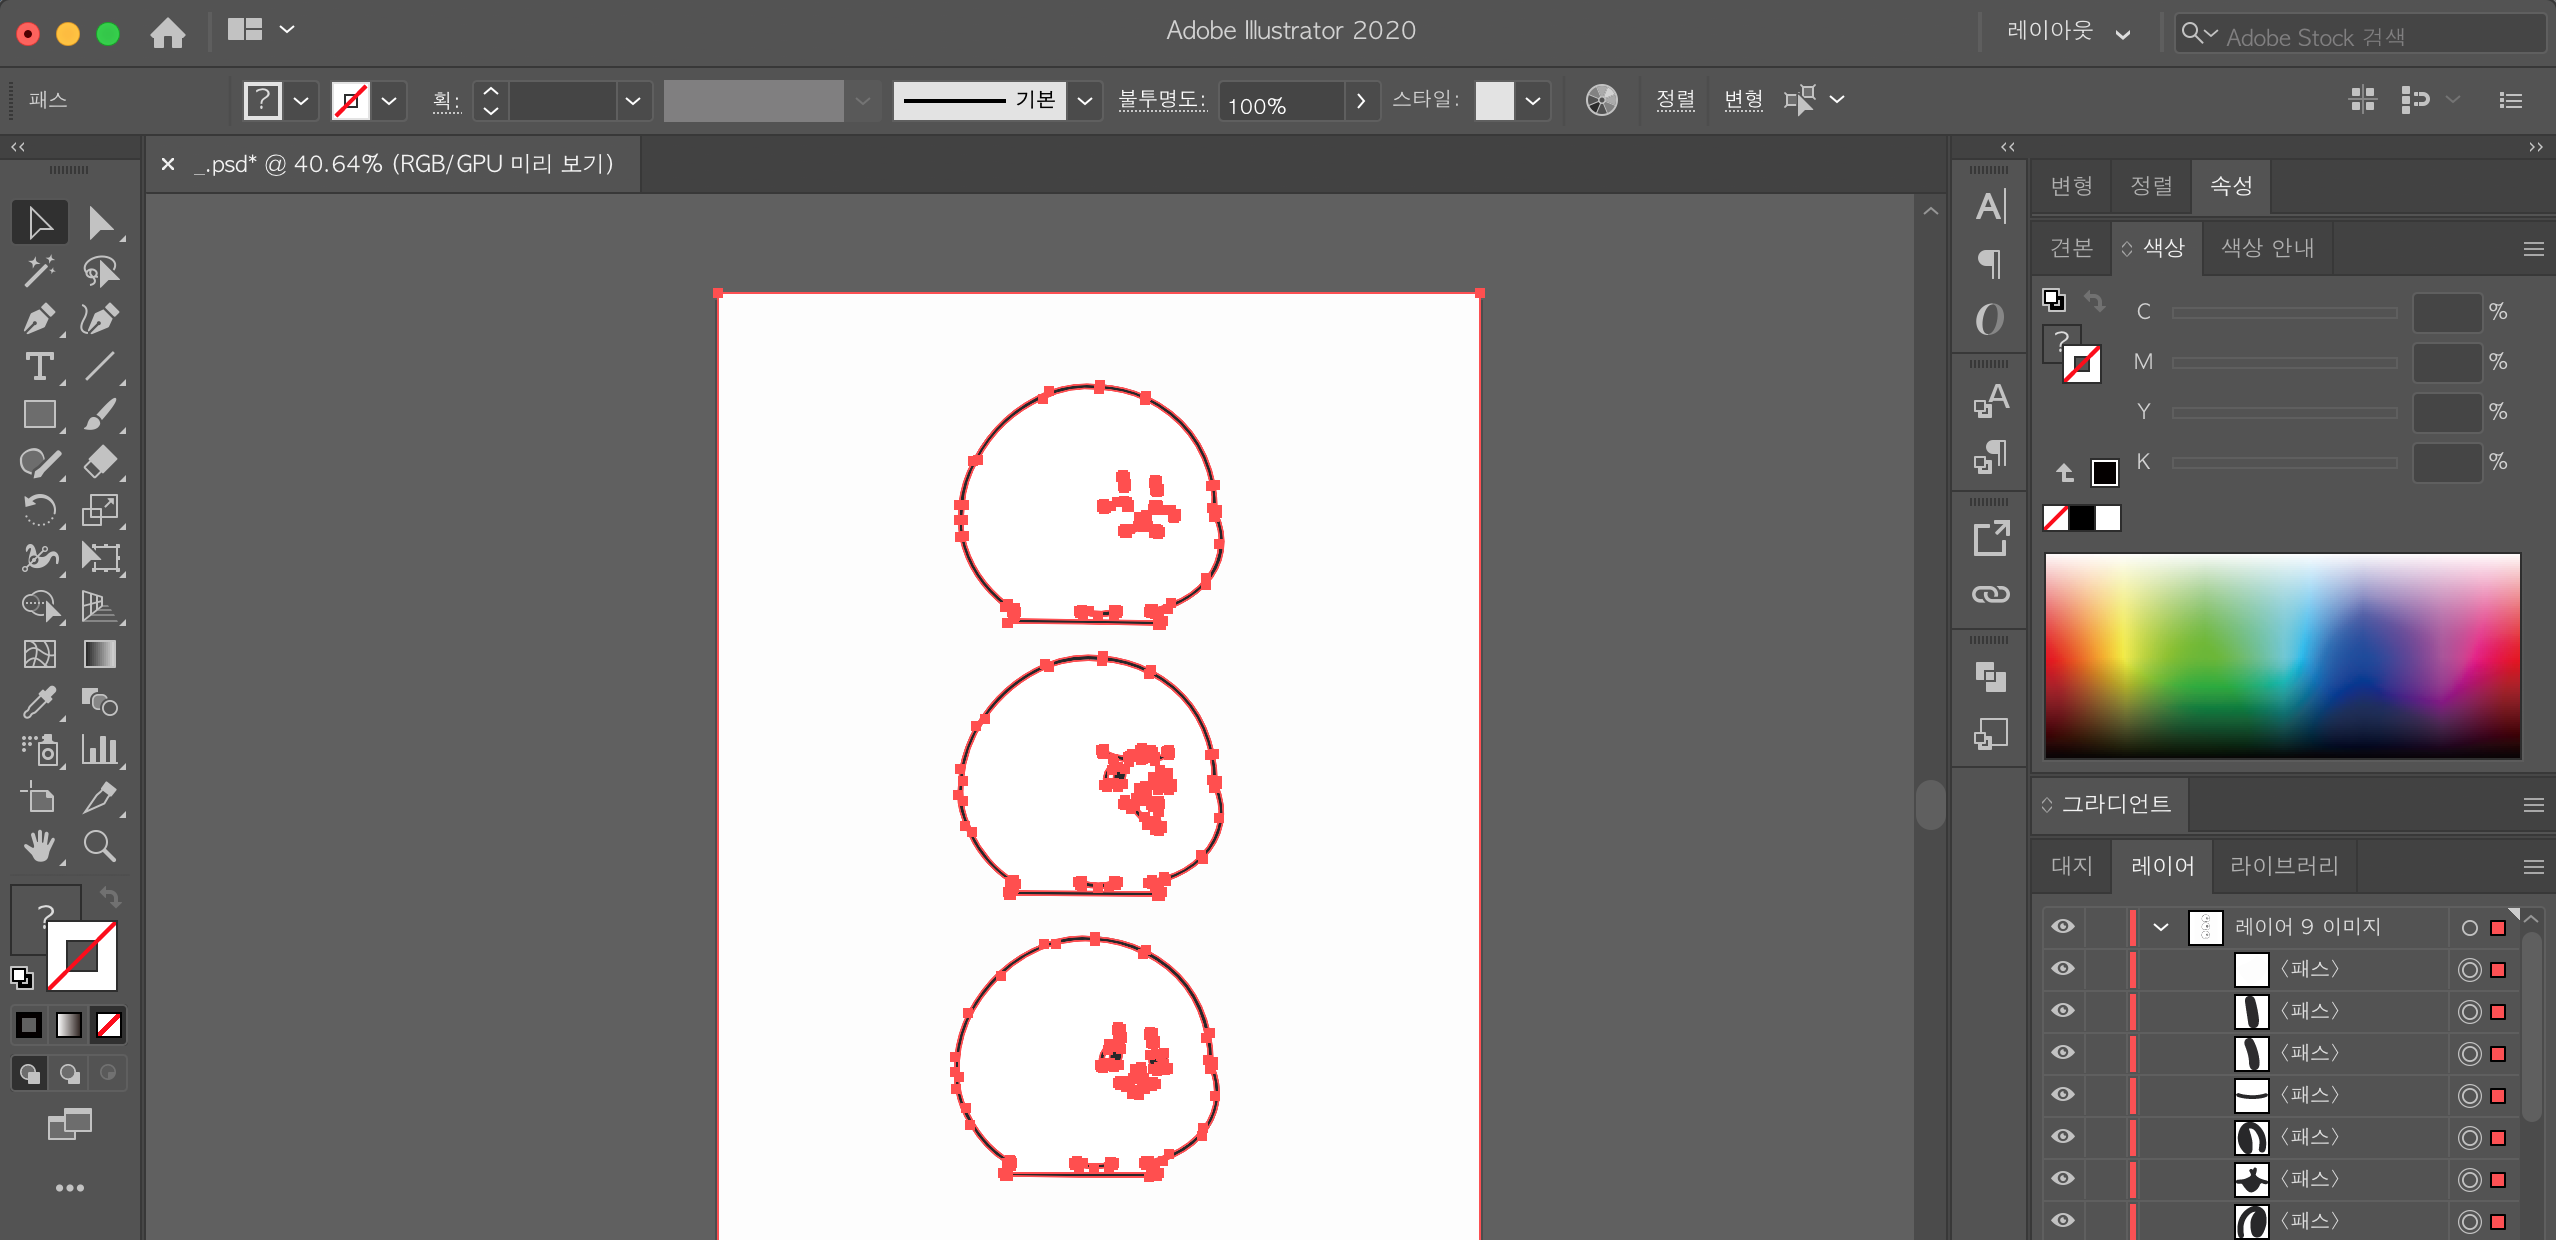Viewport: 2556px width, 1240px height.
Task: Open 불투명도 opacity panel link
Action: coord(1162,100)
